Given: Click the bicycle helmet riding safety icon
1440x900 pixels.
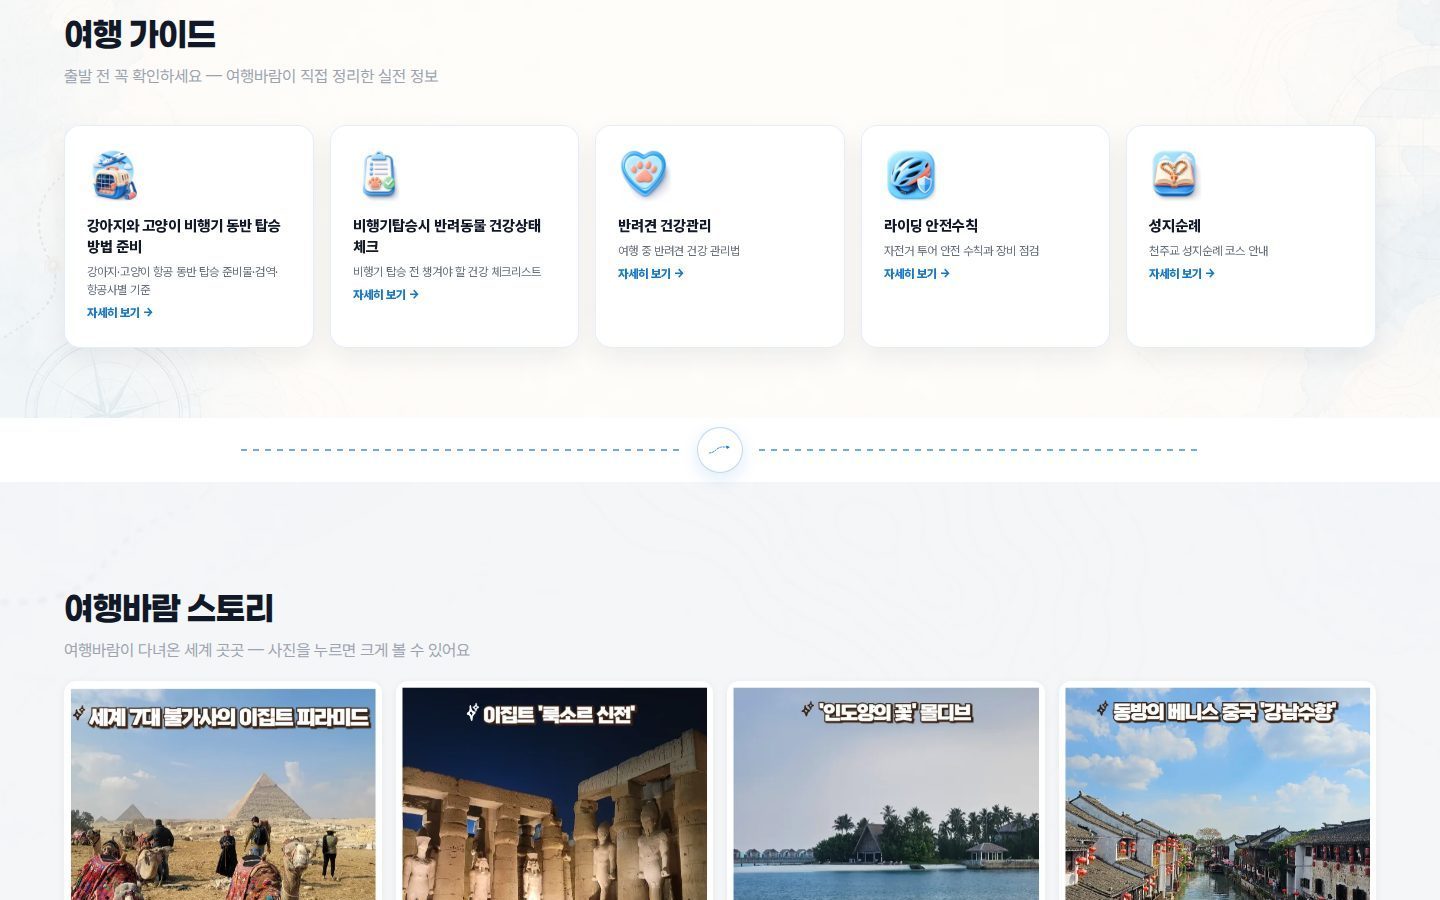Looking at the screenshot, I should point(910,175).
